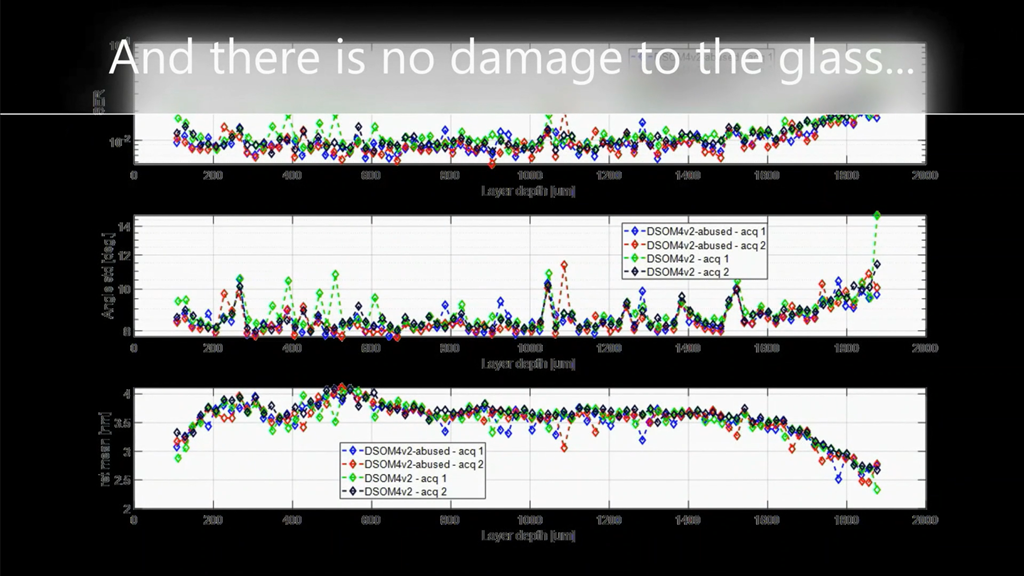Click the y-axis tick "3.5" on the bottom plot
Screen dimensions: 1024x576
[x=123, y=423]
